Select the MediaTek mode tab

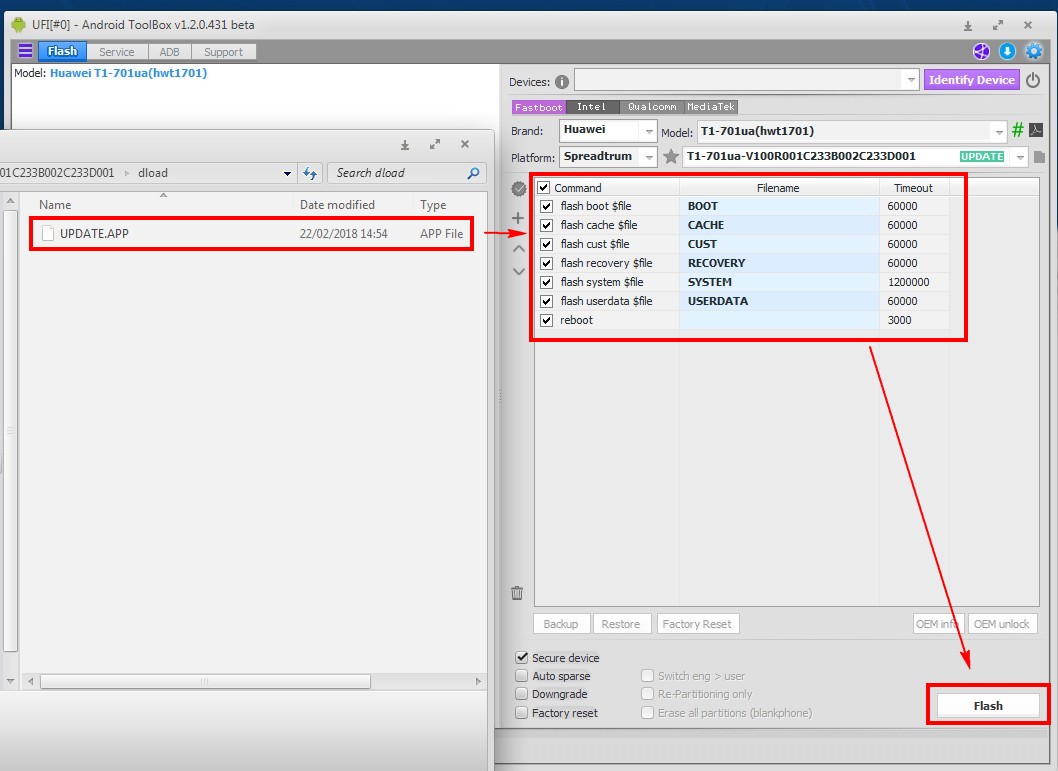pos(711,107)
